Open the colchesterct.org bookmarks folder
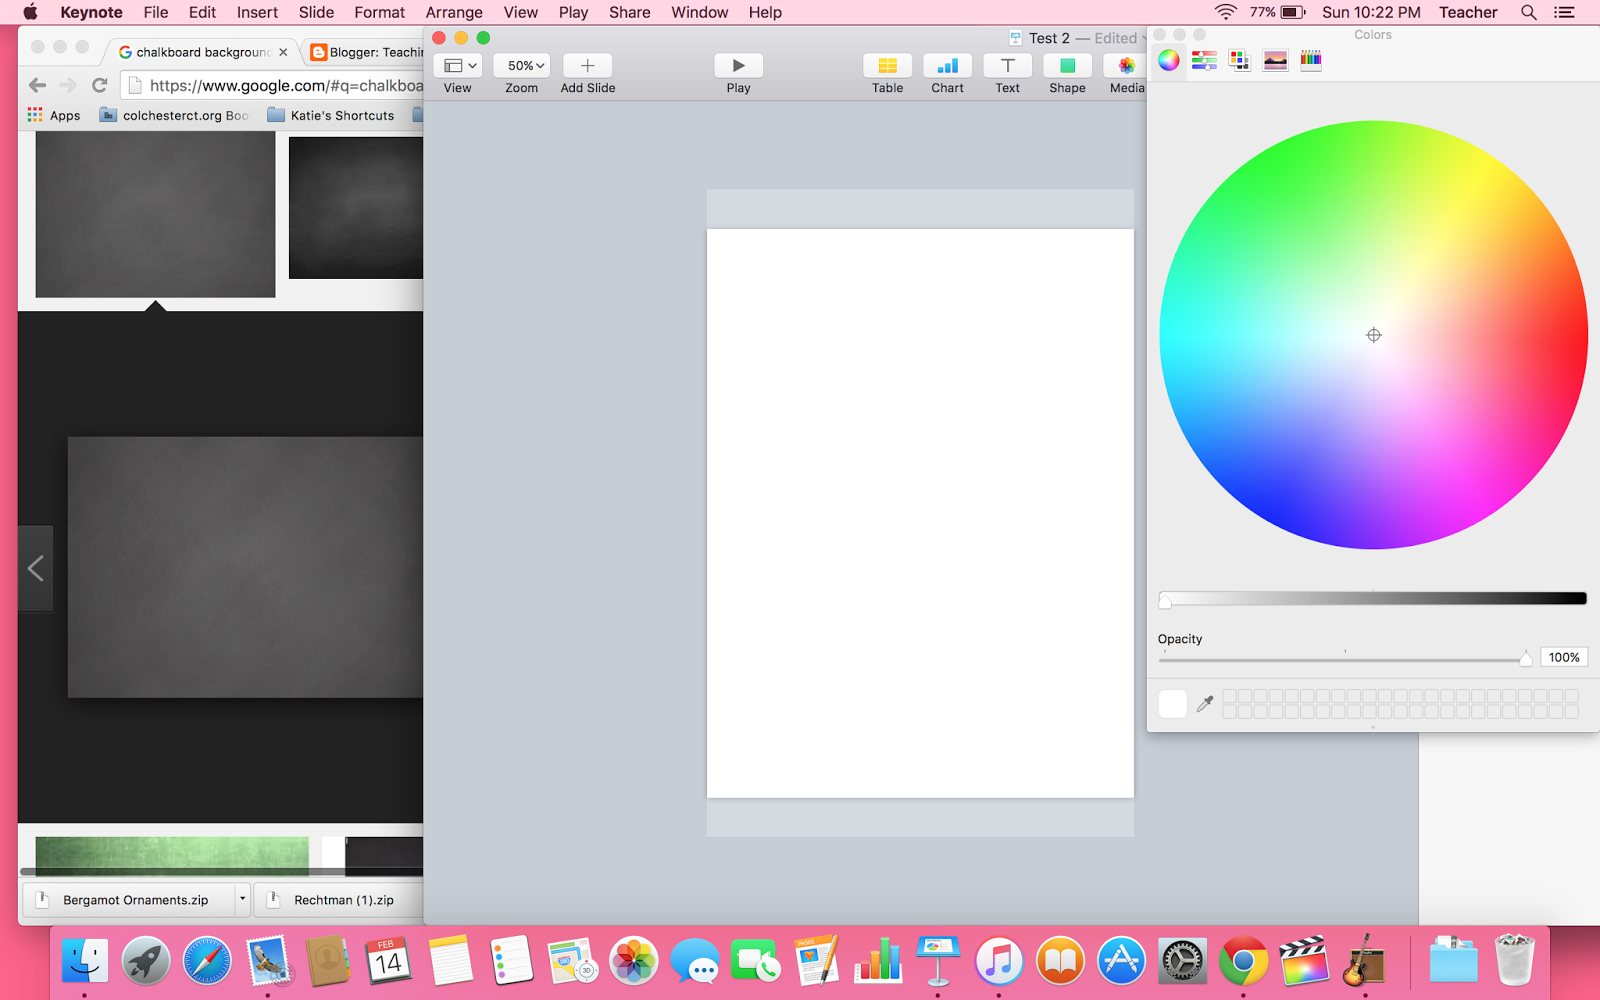 (174, 115)
